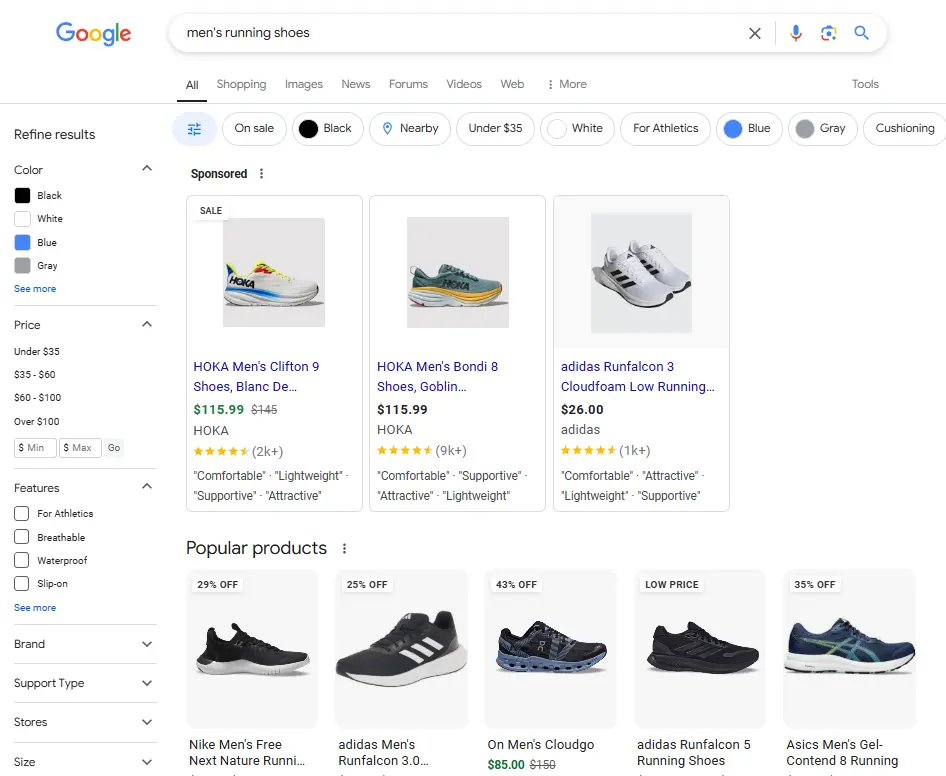946x776 pixels.
Task: Collapse the Color filter section
Action: pyautogui.click(x=147, y=168)
